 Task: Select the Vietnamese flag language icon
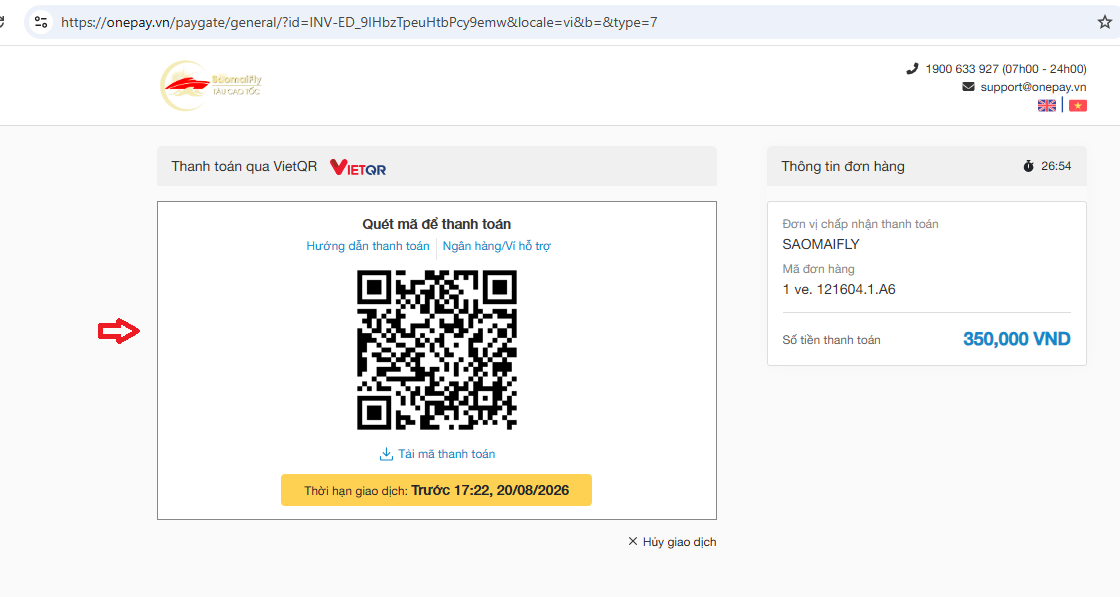1078,106
